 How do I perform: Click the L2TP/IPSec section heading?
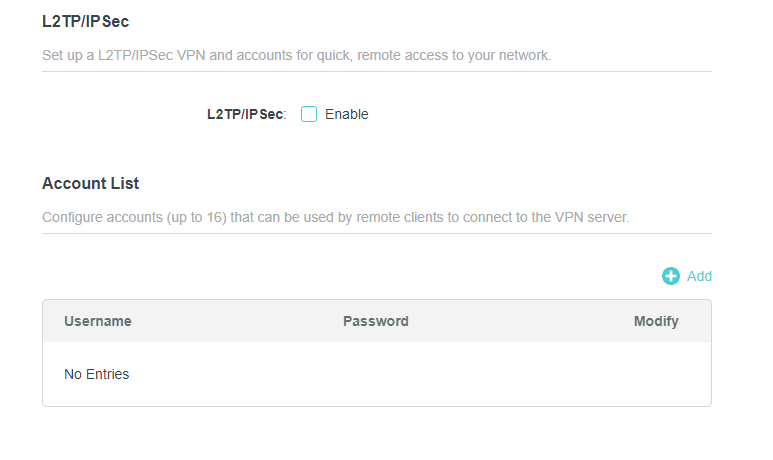[85, 21]
